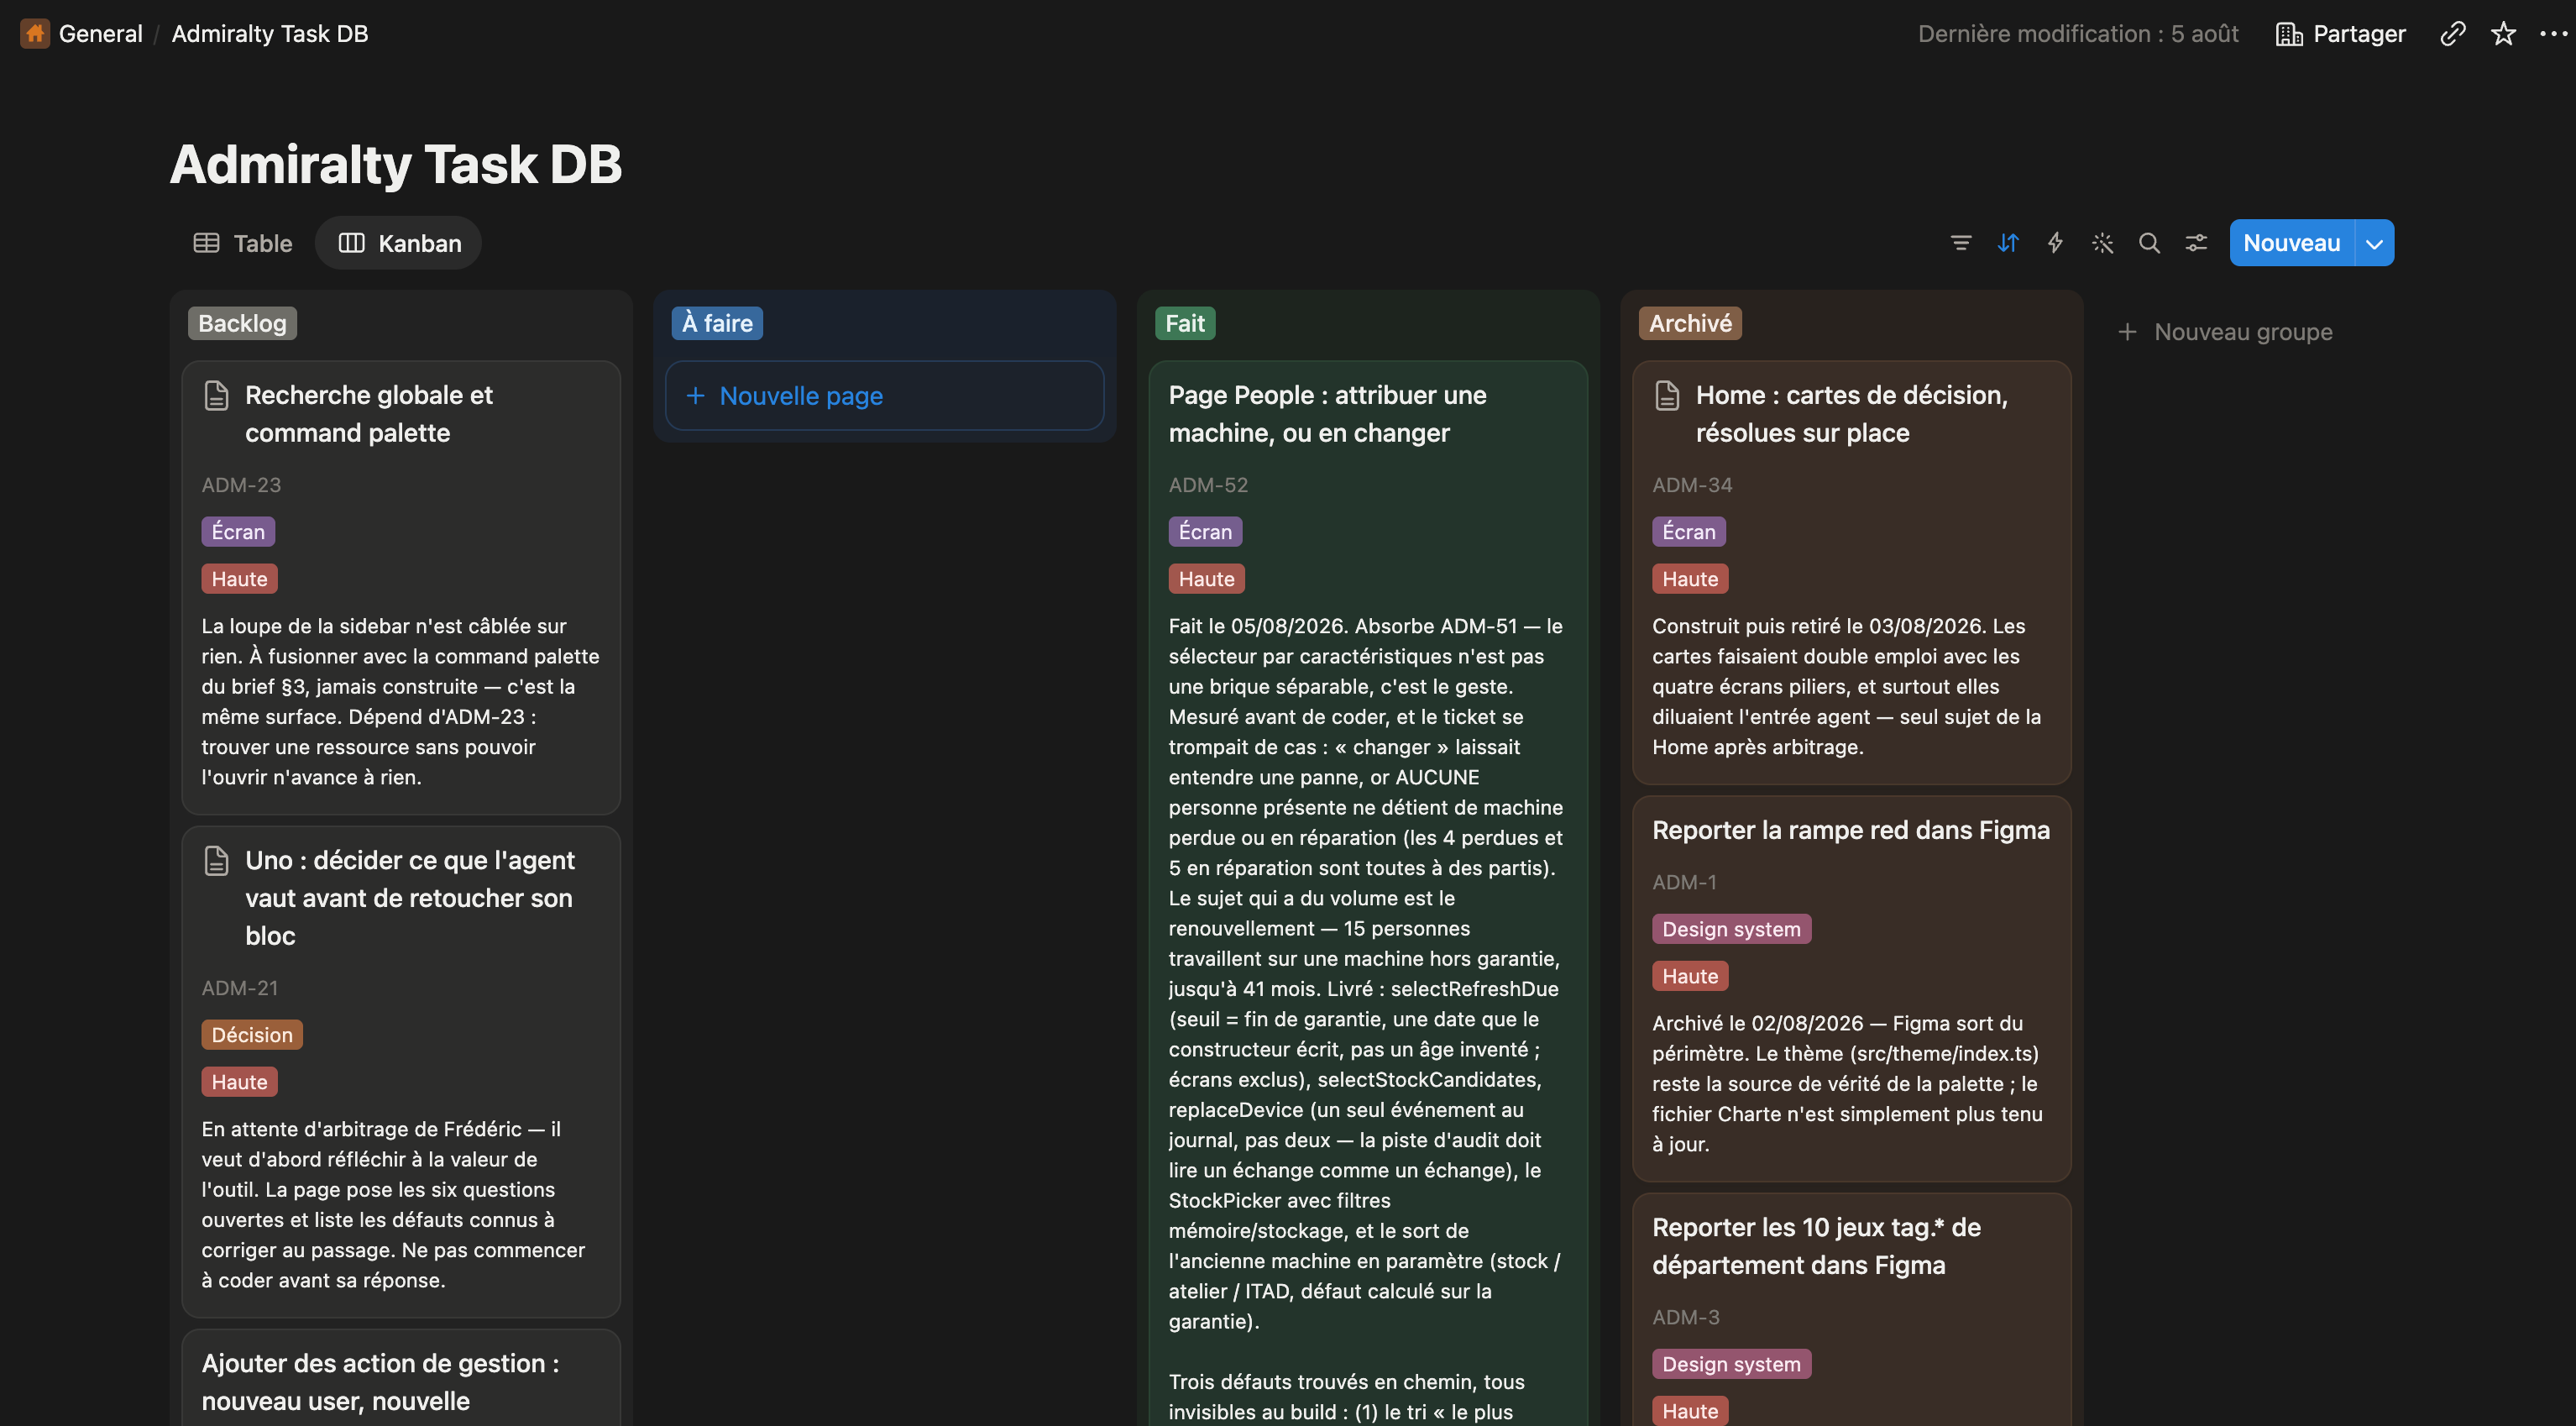Click the page title Admiralty Task DB
The image size is (2576, 1426).
coord(396,164)
